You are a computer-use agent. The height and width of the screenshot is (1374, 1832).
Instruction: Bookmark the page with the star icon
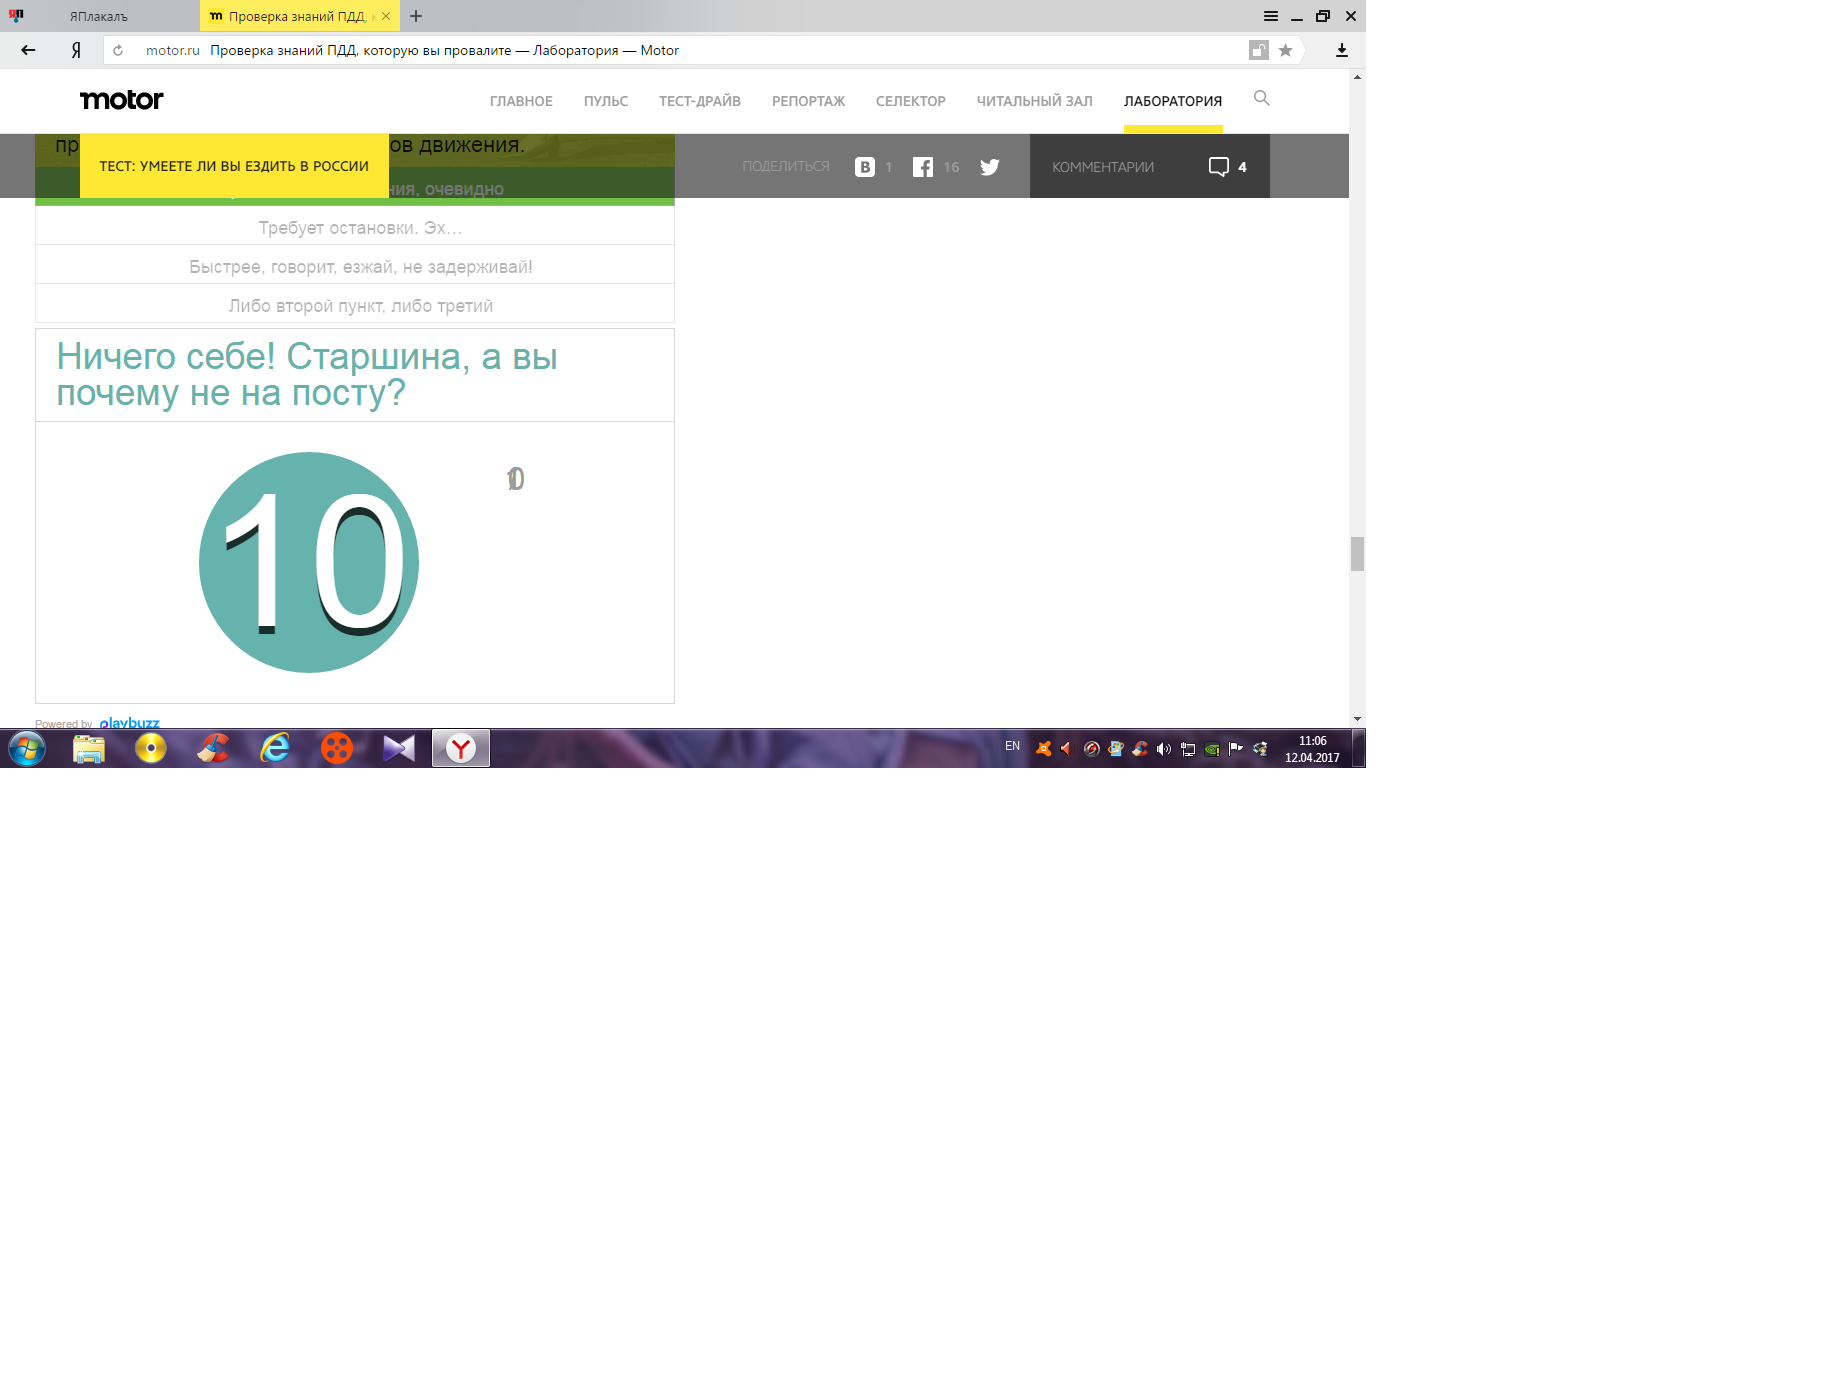click(1286, 50)
